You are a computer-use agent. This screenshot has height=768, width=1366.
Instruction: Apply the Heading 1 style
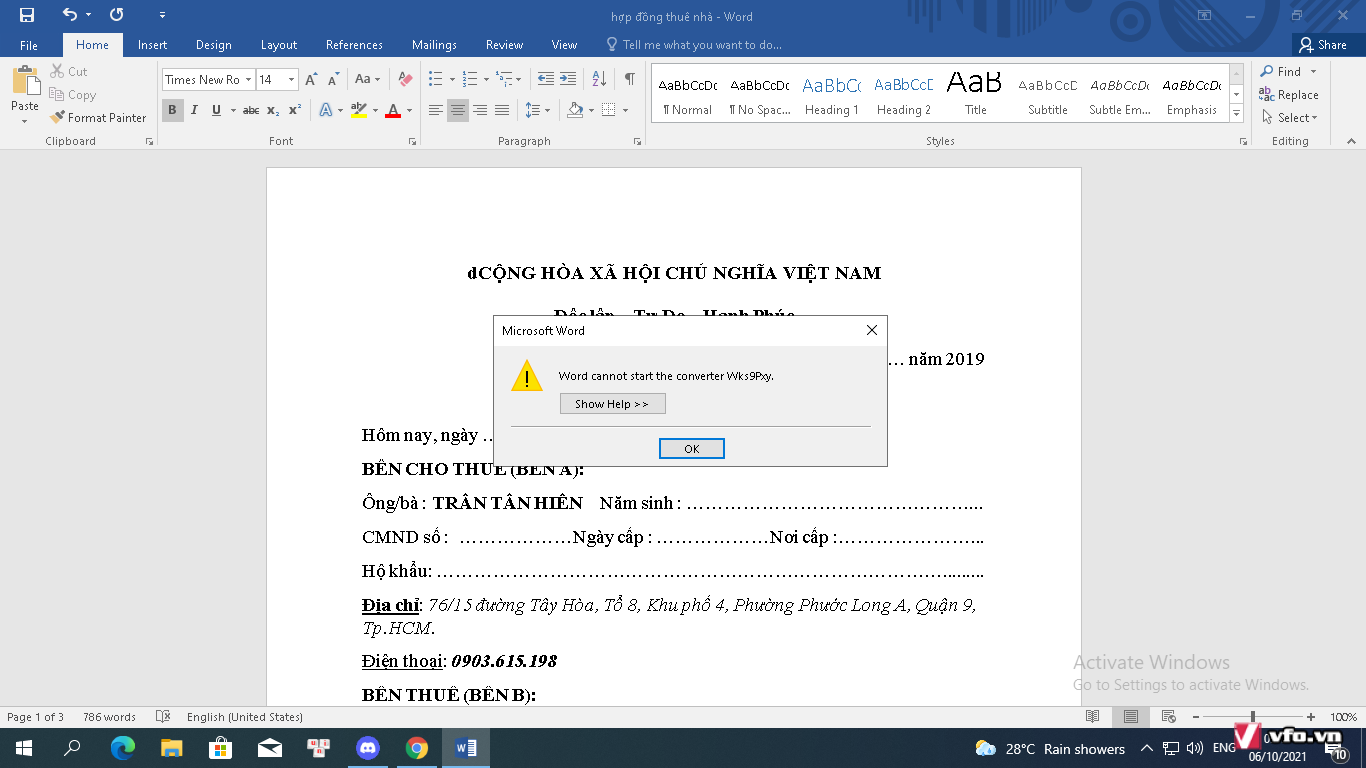[x=831, y=93]
